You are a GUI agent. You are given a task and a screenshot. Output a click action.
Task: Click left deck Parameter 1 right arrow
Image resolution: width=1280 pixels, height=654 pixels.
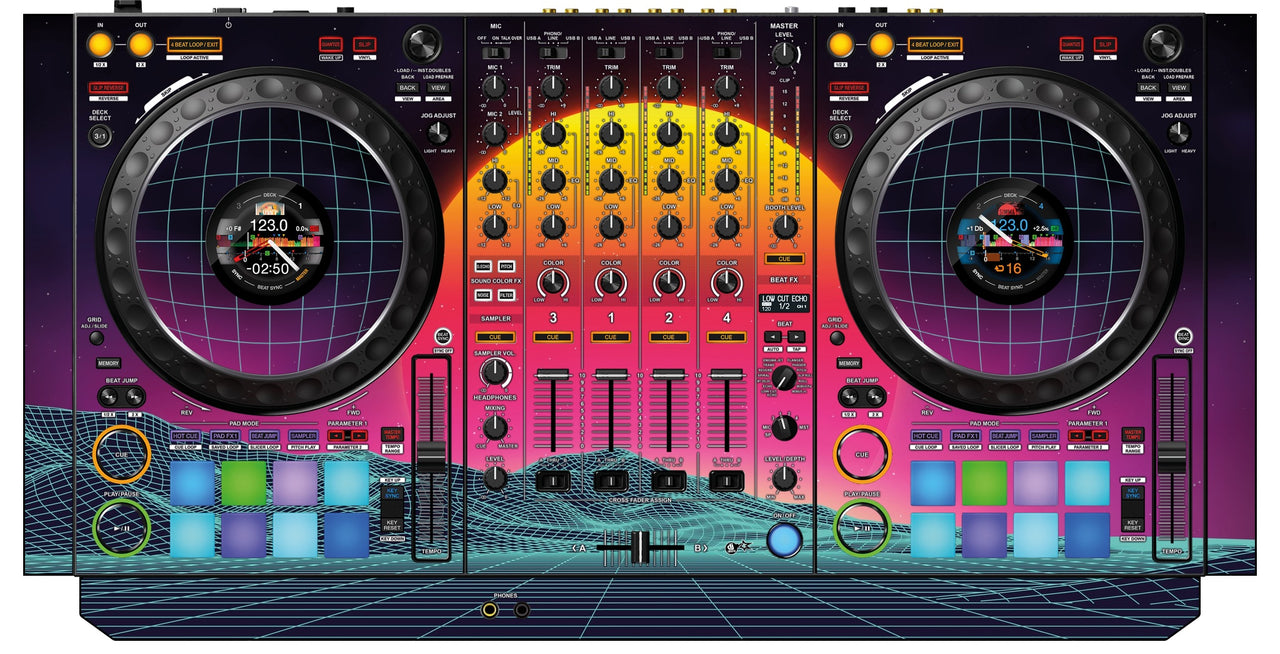358,436
